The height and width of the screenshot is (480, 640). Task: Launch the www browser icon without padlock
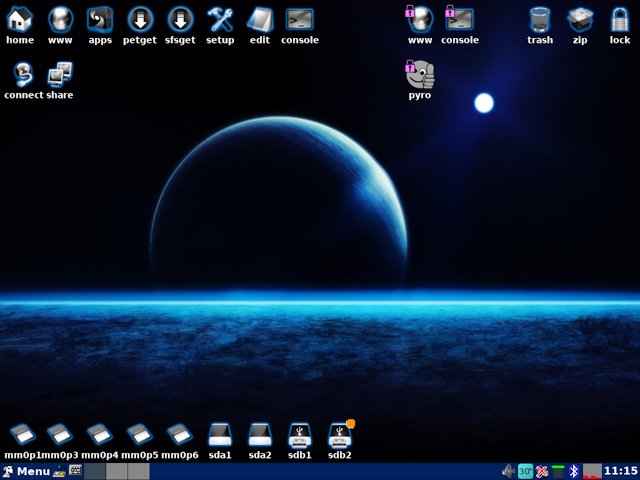click(x=60, y=19)
